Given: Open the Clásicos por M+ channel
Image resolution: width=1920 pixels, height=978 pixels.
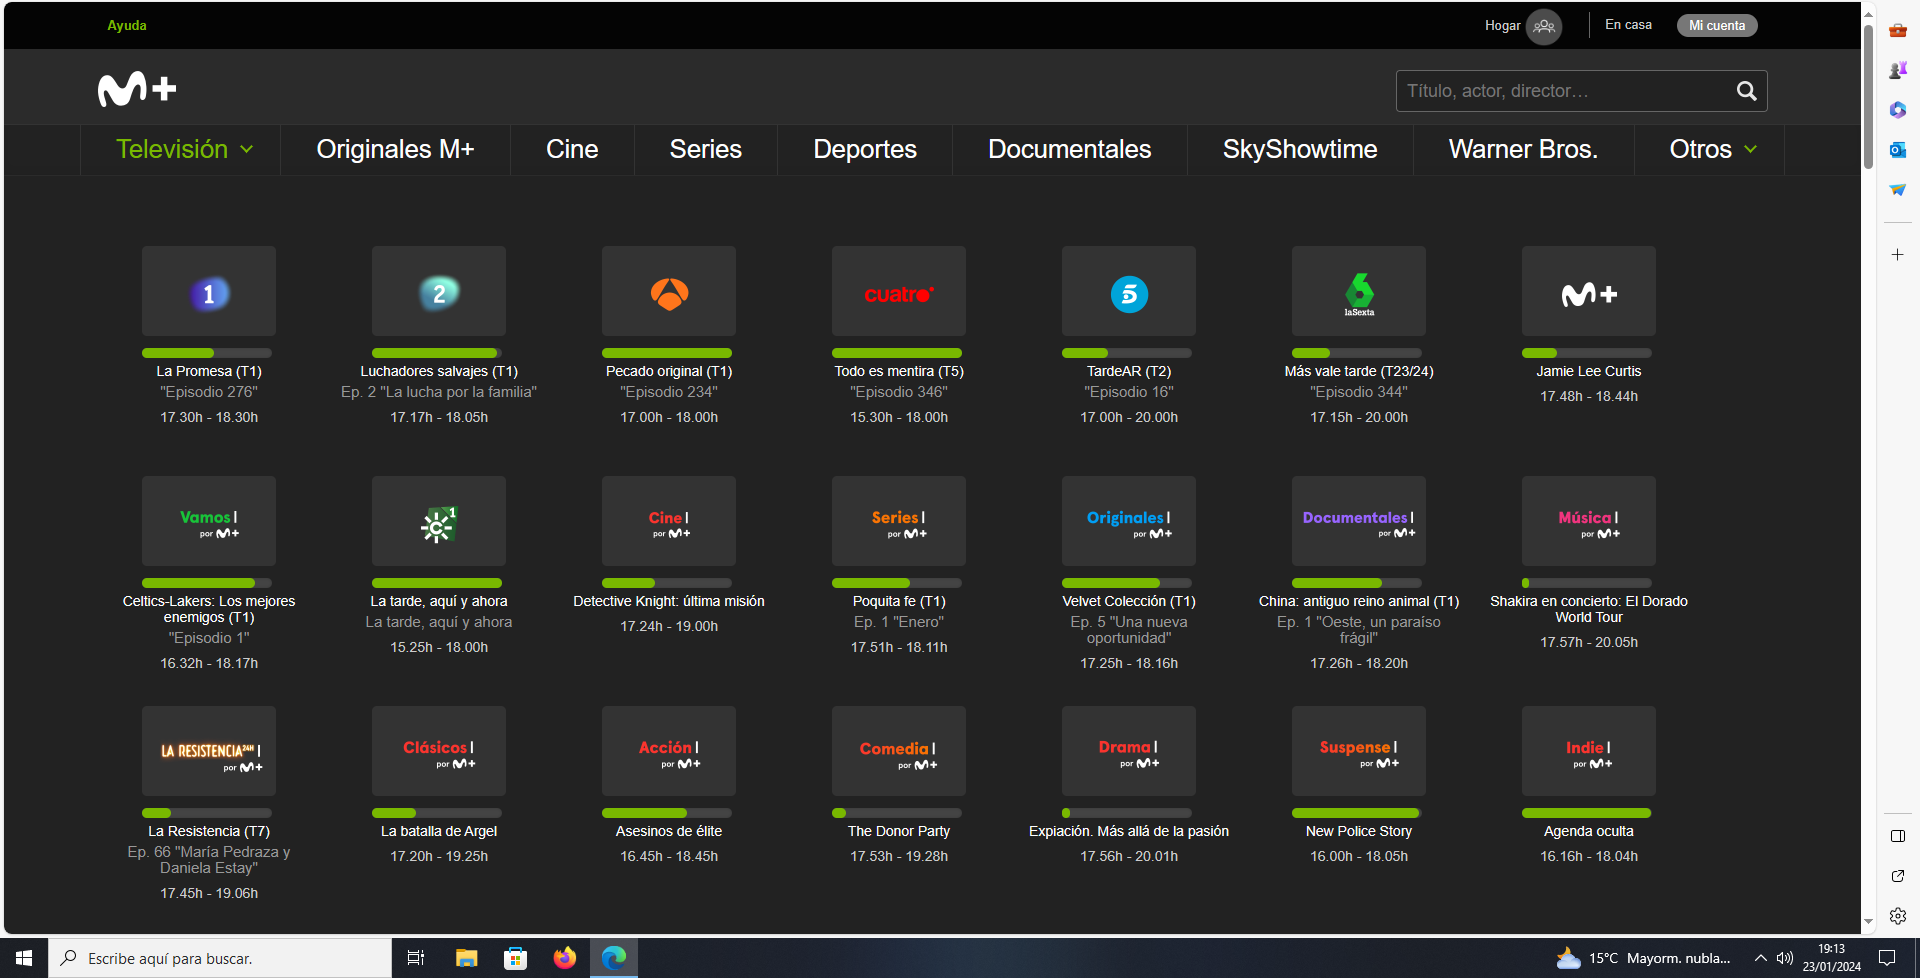Looking at the screenshot, I should tap(439, 751).
